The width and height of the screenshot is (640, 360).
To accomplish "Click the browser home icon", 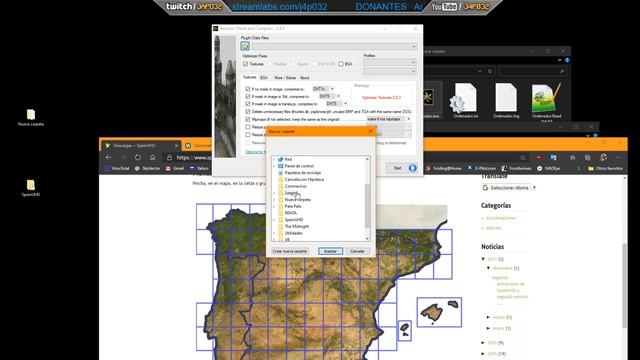I will pos(153,157).
